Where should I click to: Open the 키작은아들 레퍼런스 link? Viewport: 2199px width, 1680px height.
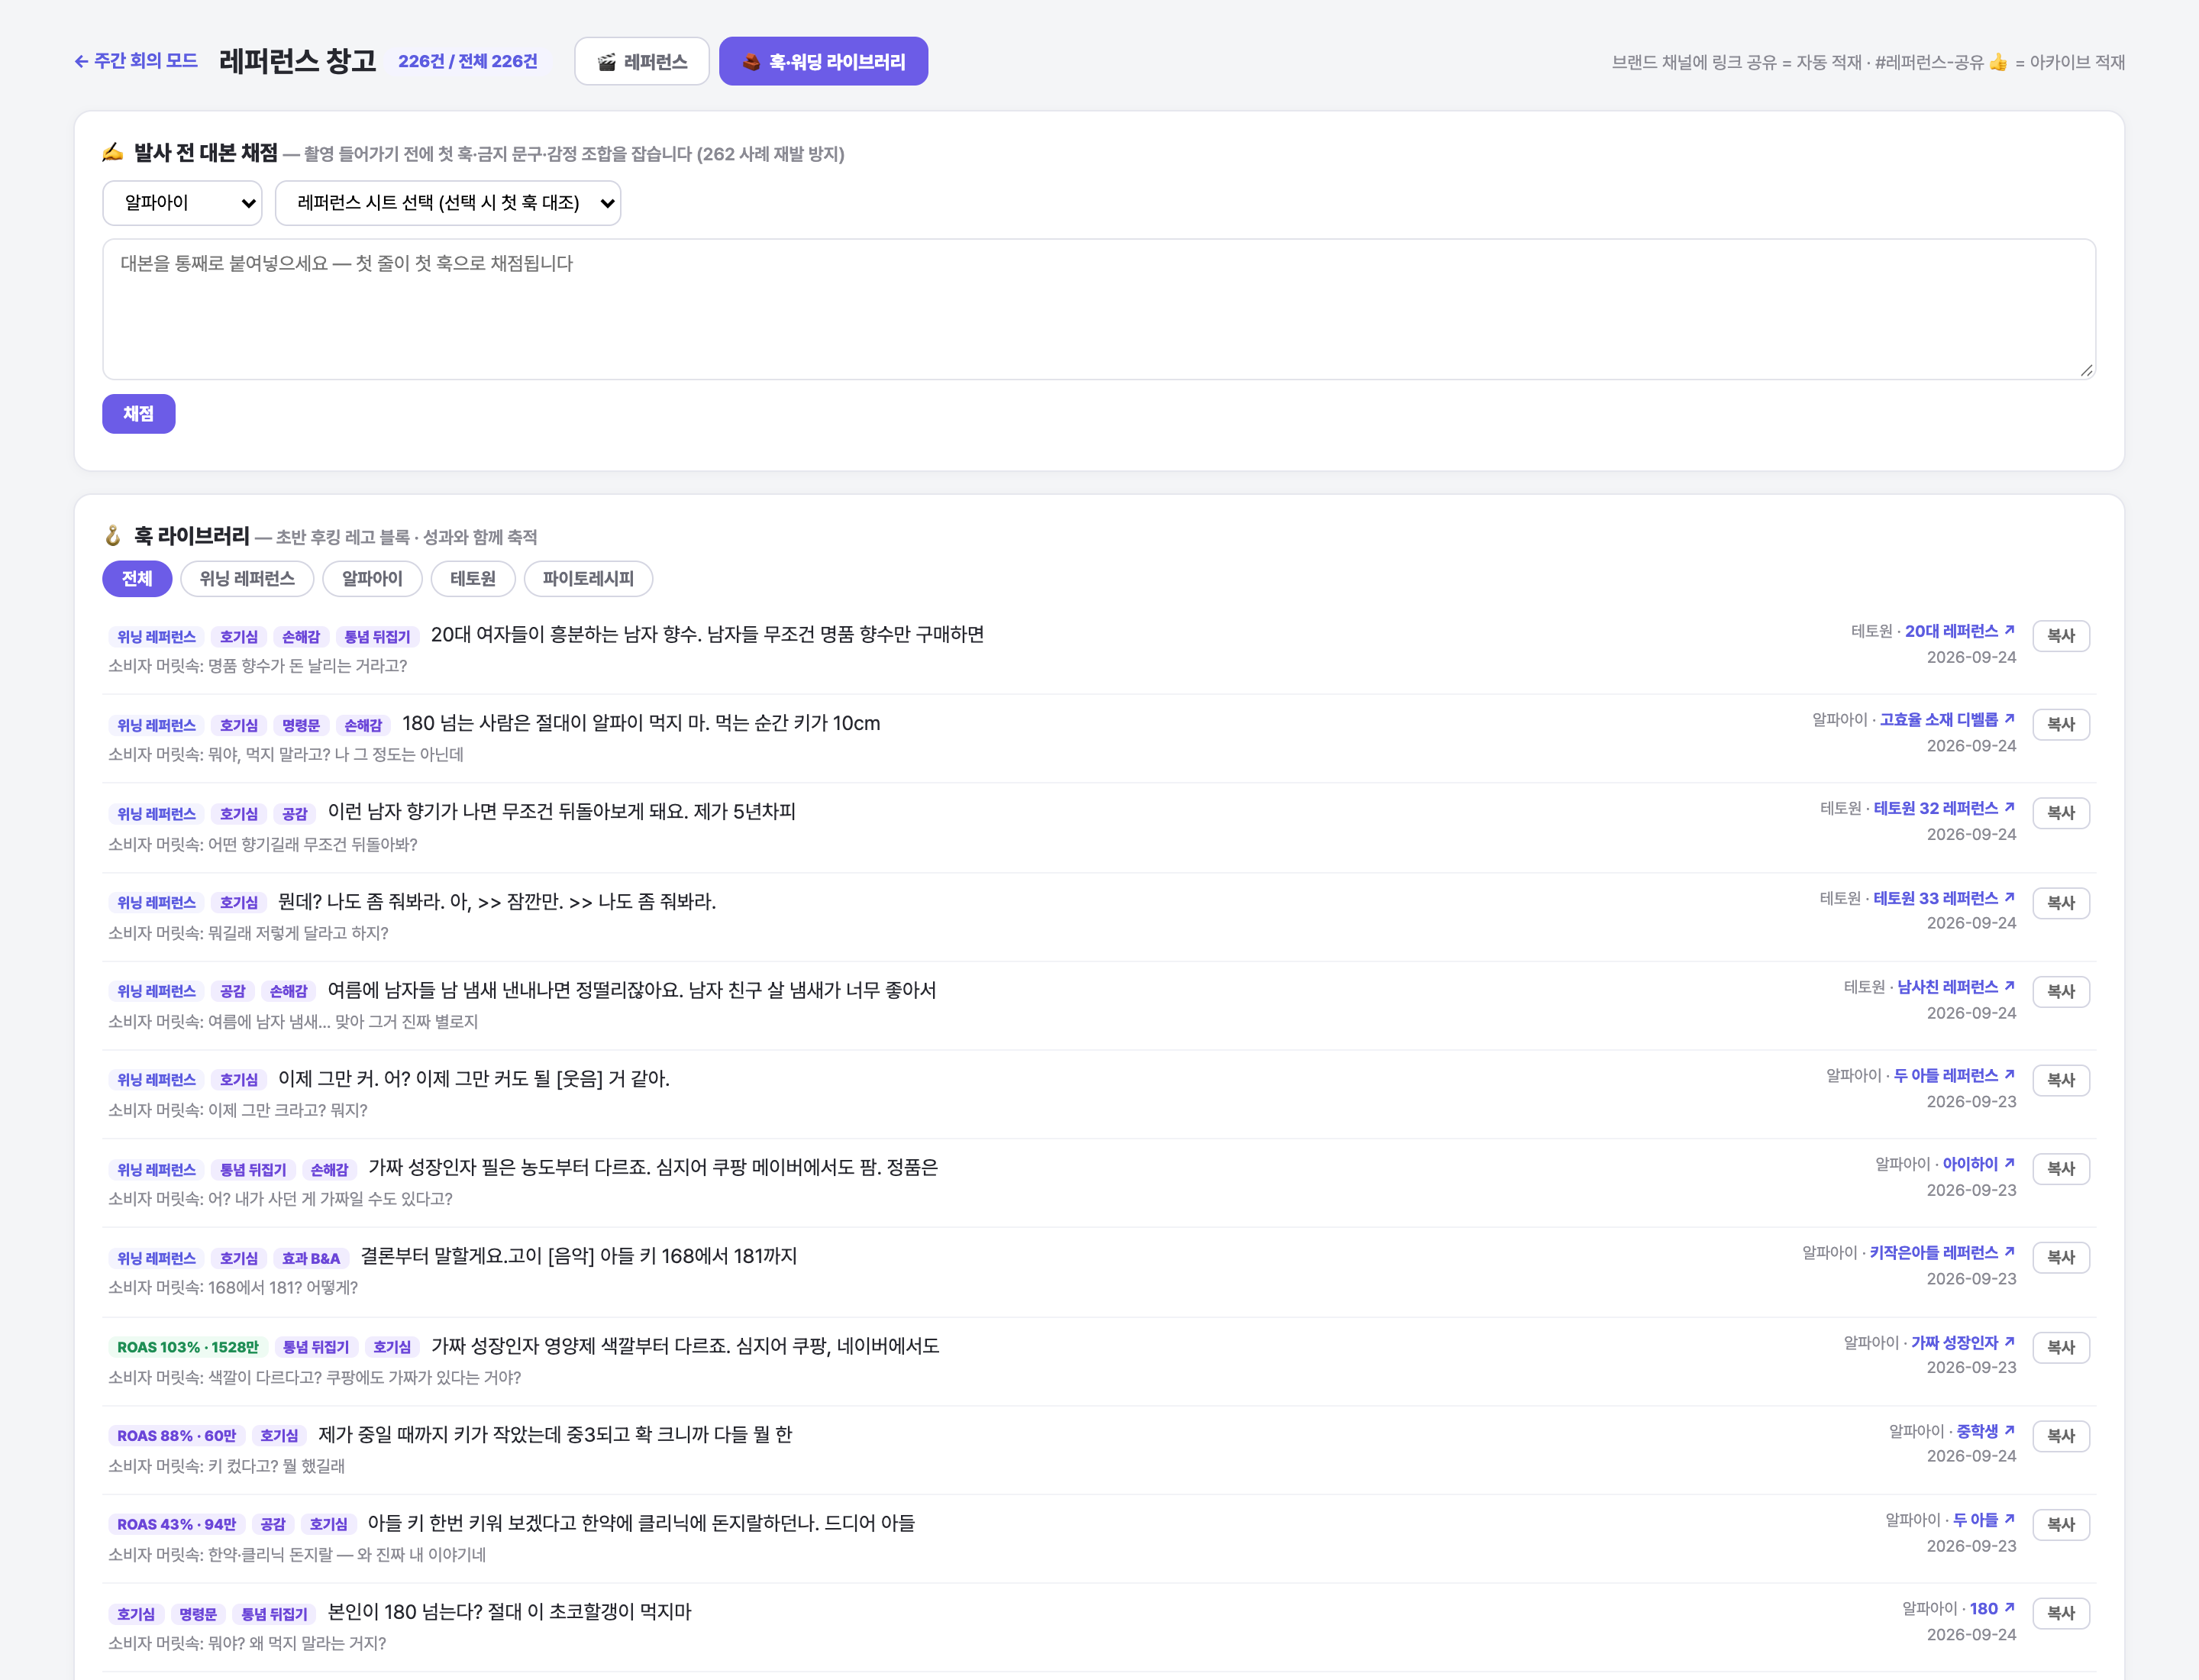point(1942,1252)
